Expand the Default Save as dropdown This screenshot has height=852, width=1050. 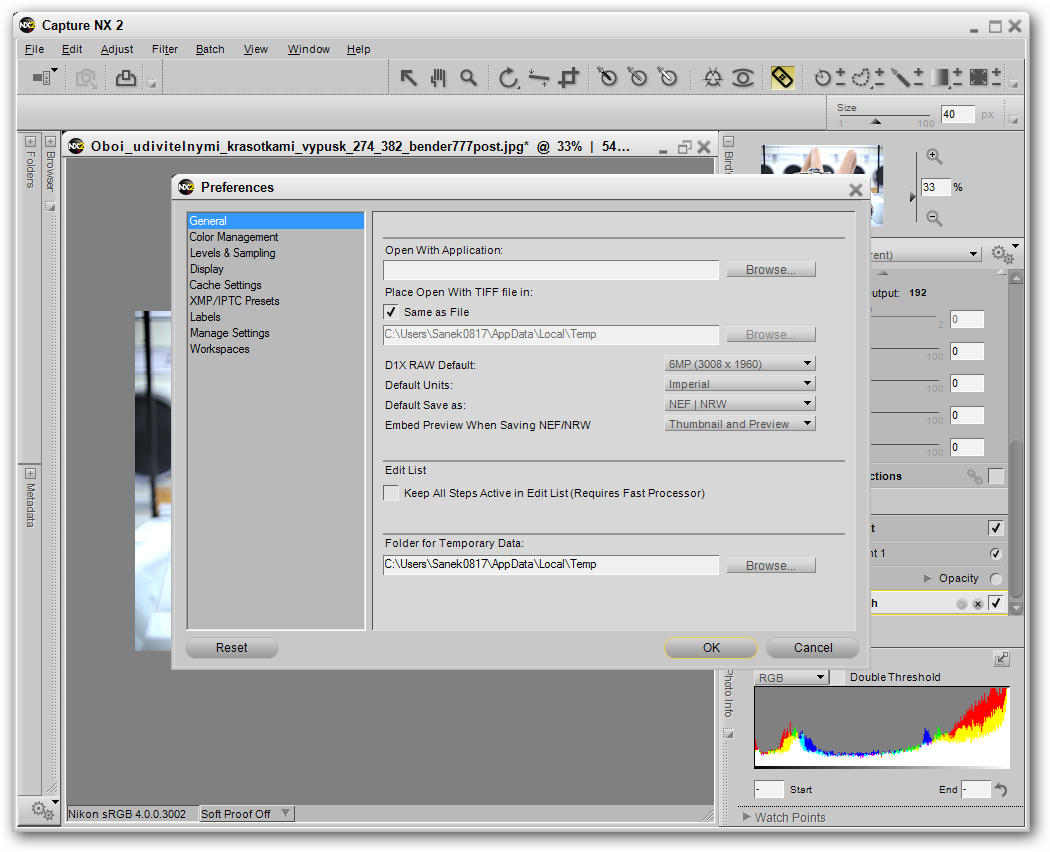(x=740, y=404)
